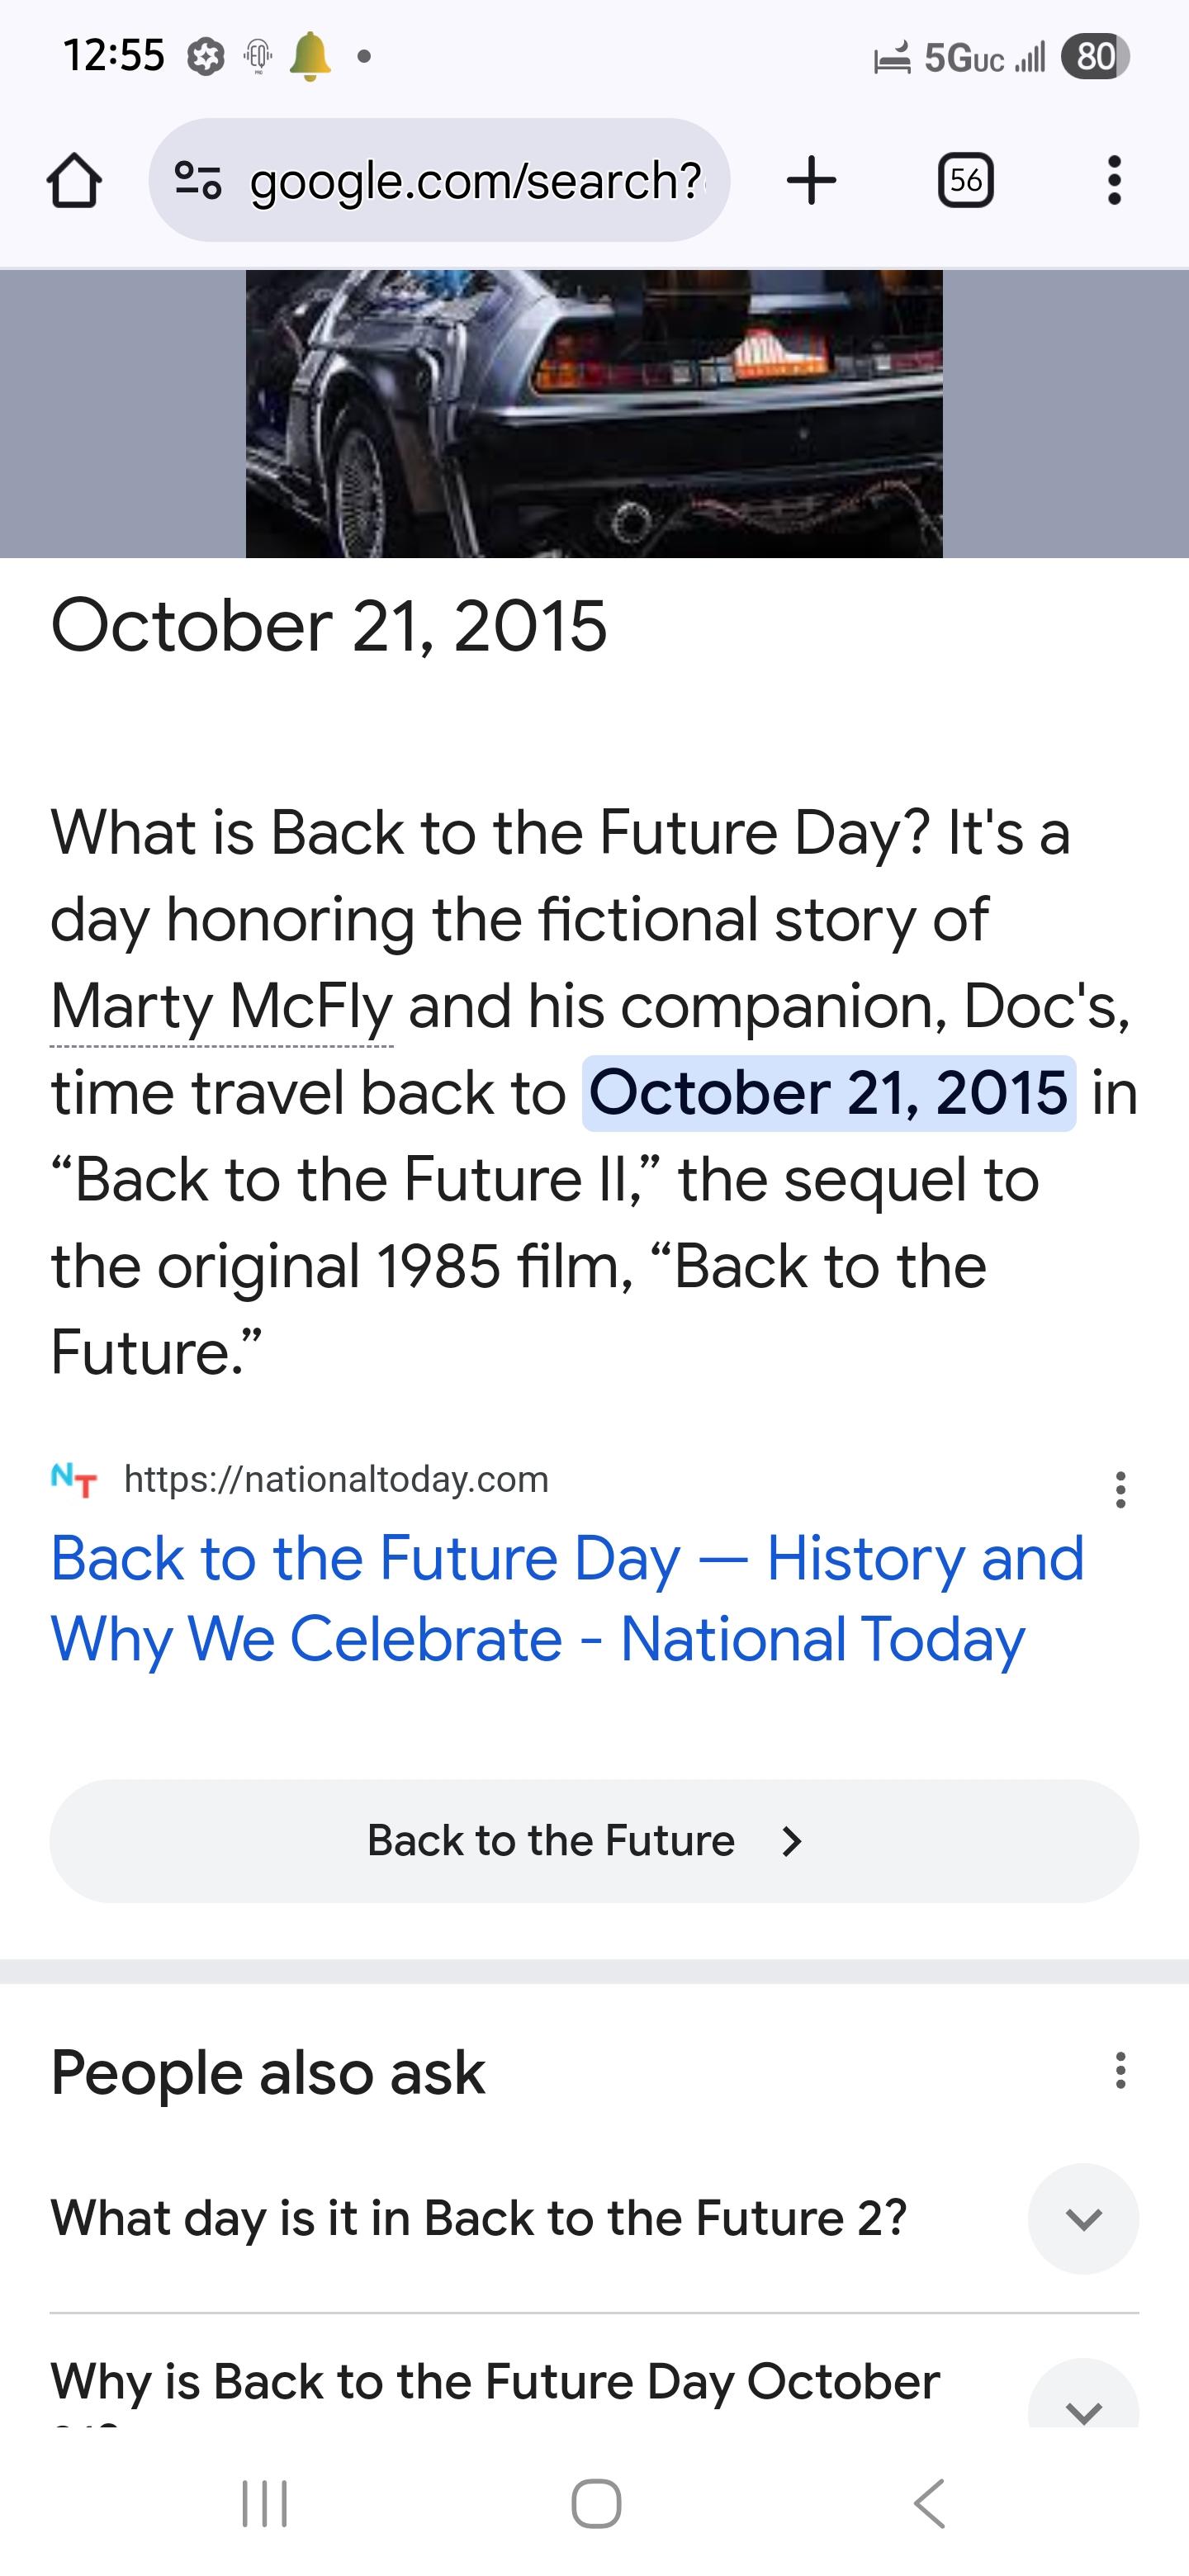This screenshot has width=1189, height=2576.
Task: Expand "What day is it in Back to the Future 2?"
Action: click(x=1083, y=2218)
